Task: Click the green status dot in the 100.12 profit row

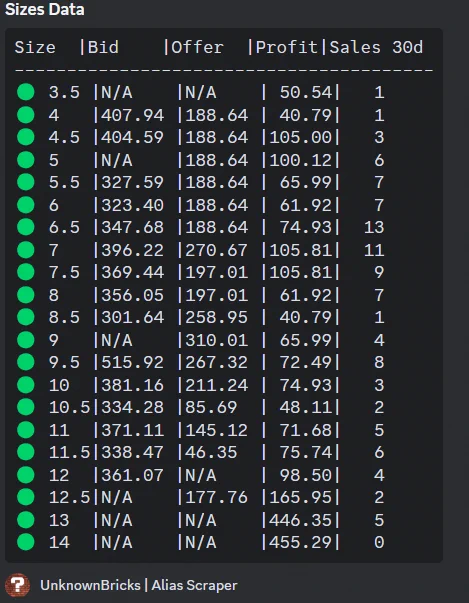Action: pyautogui.click(x=26, y=160)
